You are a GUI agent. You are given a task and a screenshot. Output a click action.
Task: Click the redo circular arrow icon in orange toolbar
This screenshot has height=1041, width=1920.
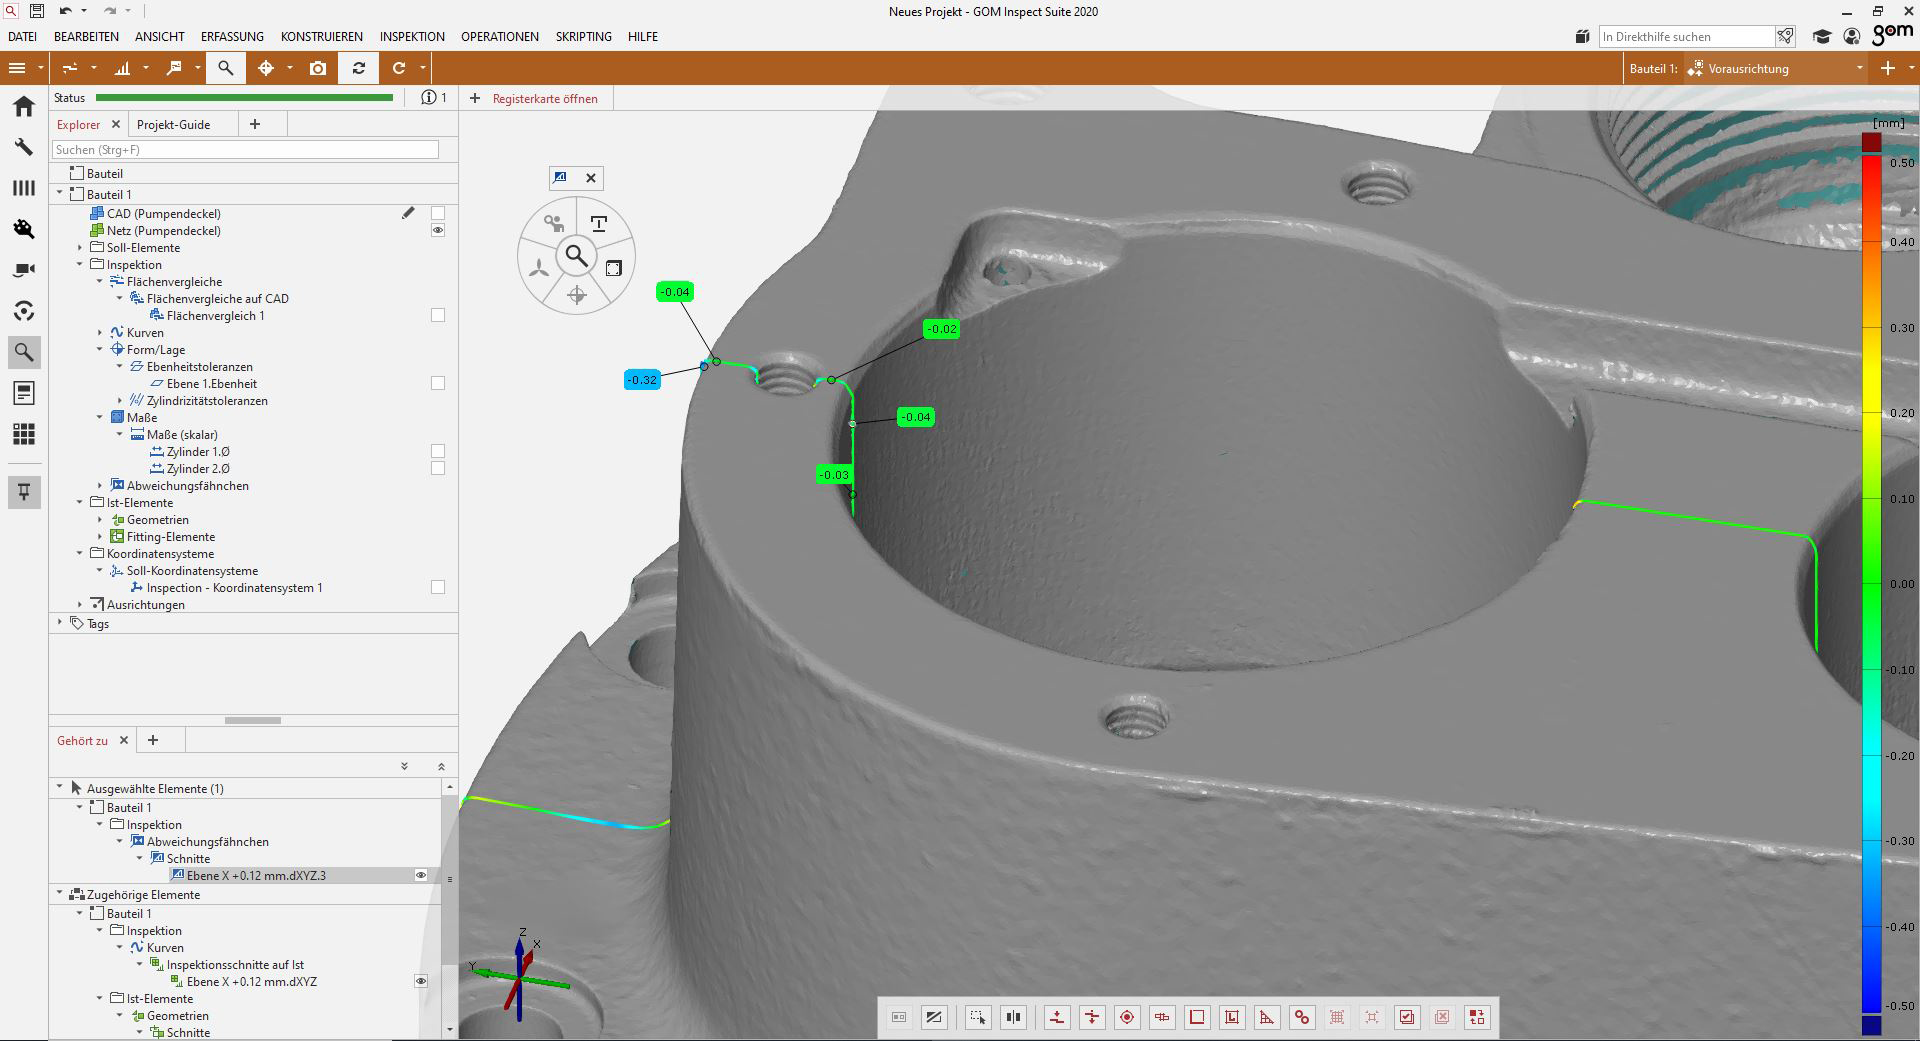399,68
